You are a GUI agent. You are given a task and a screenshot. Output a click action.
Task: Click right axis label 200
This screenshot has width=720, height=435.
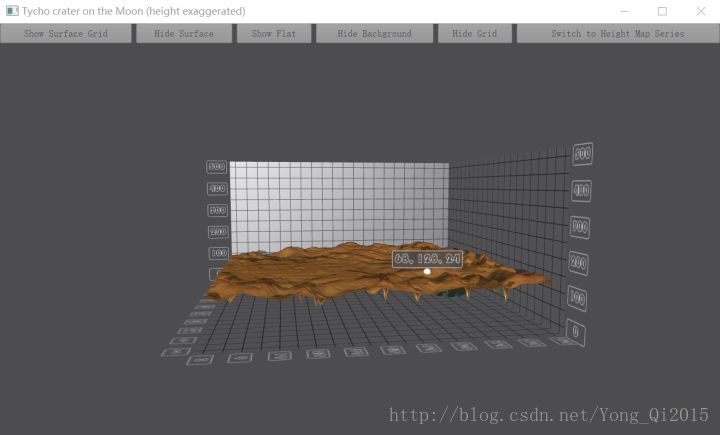[579, 263]
